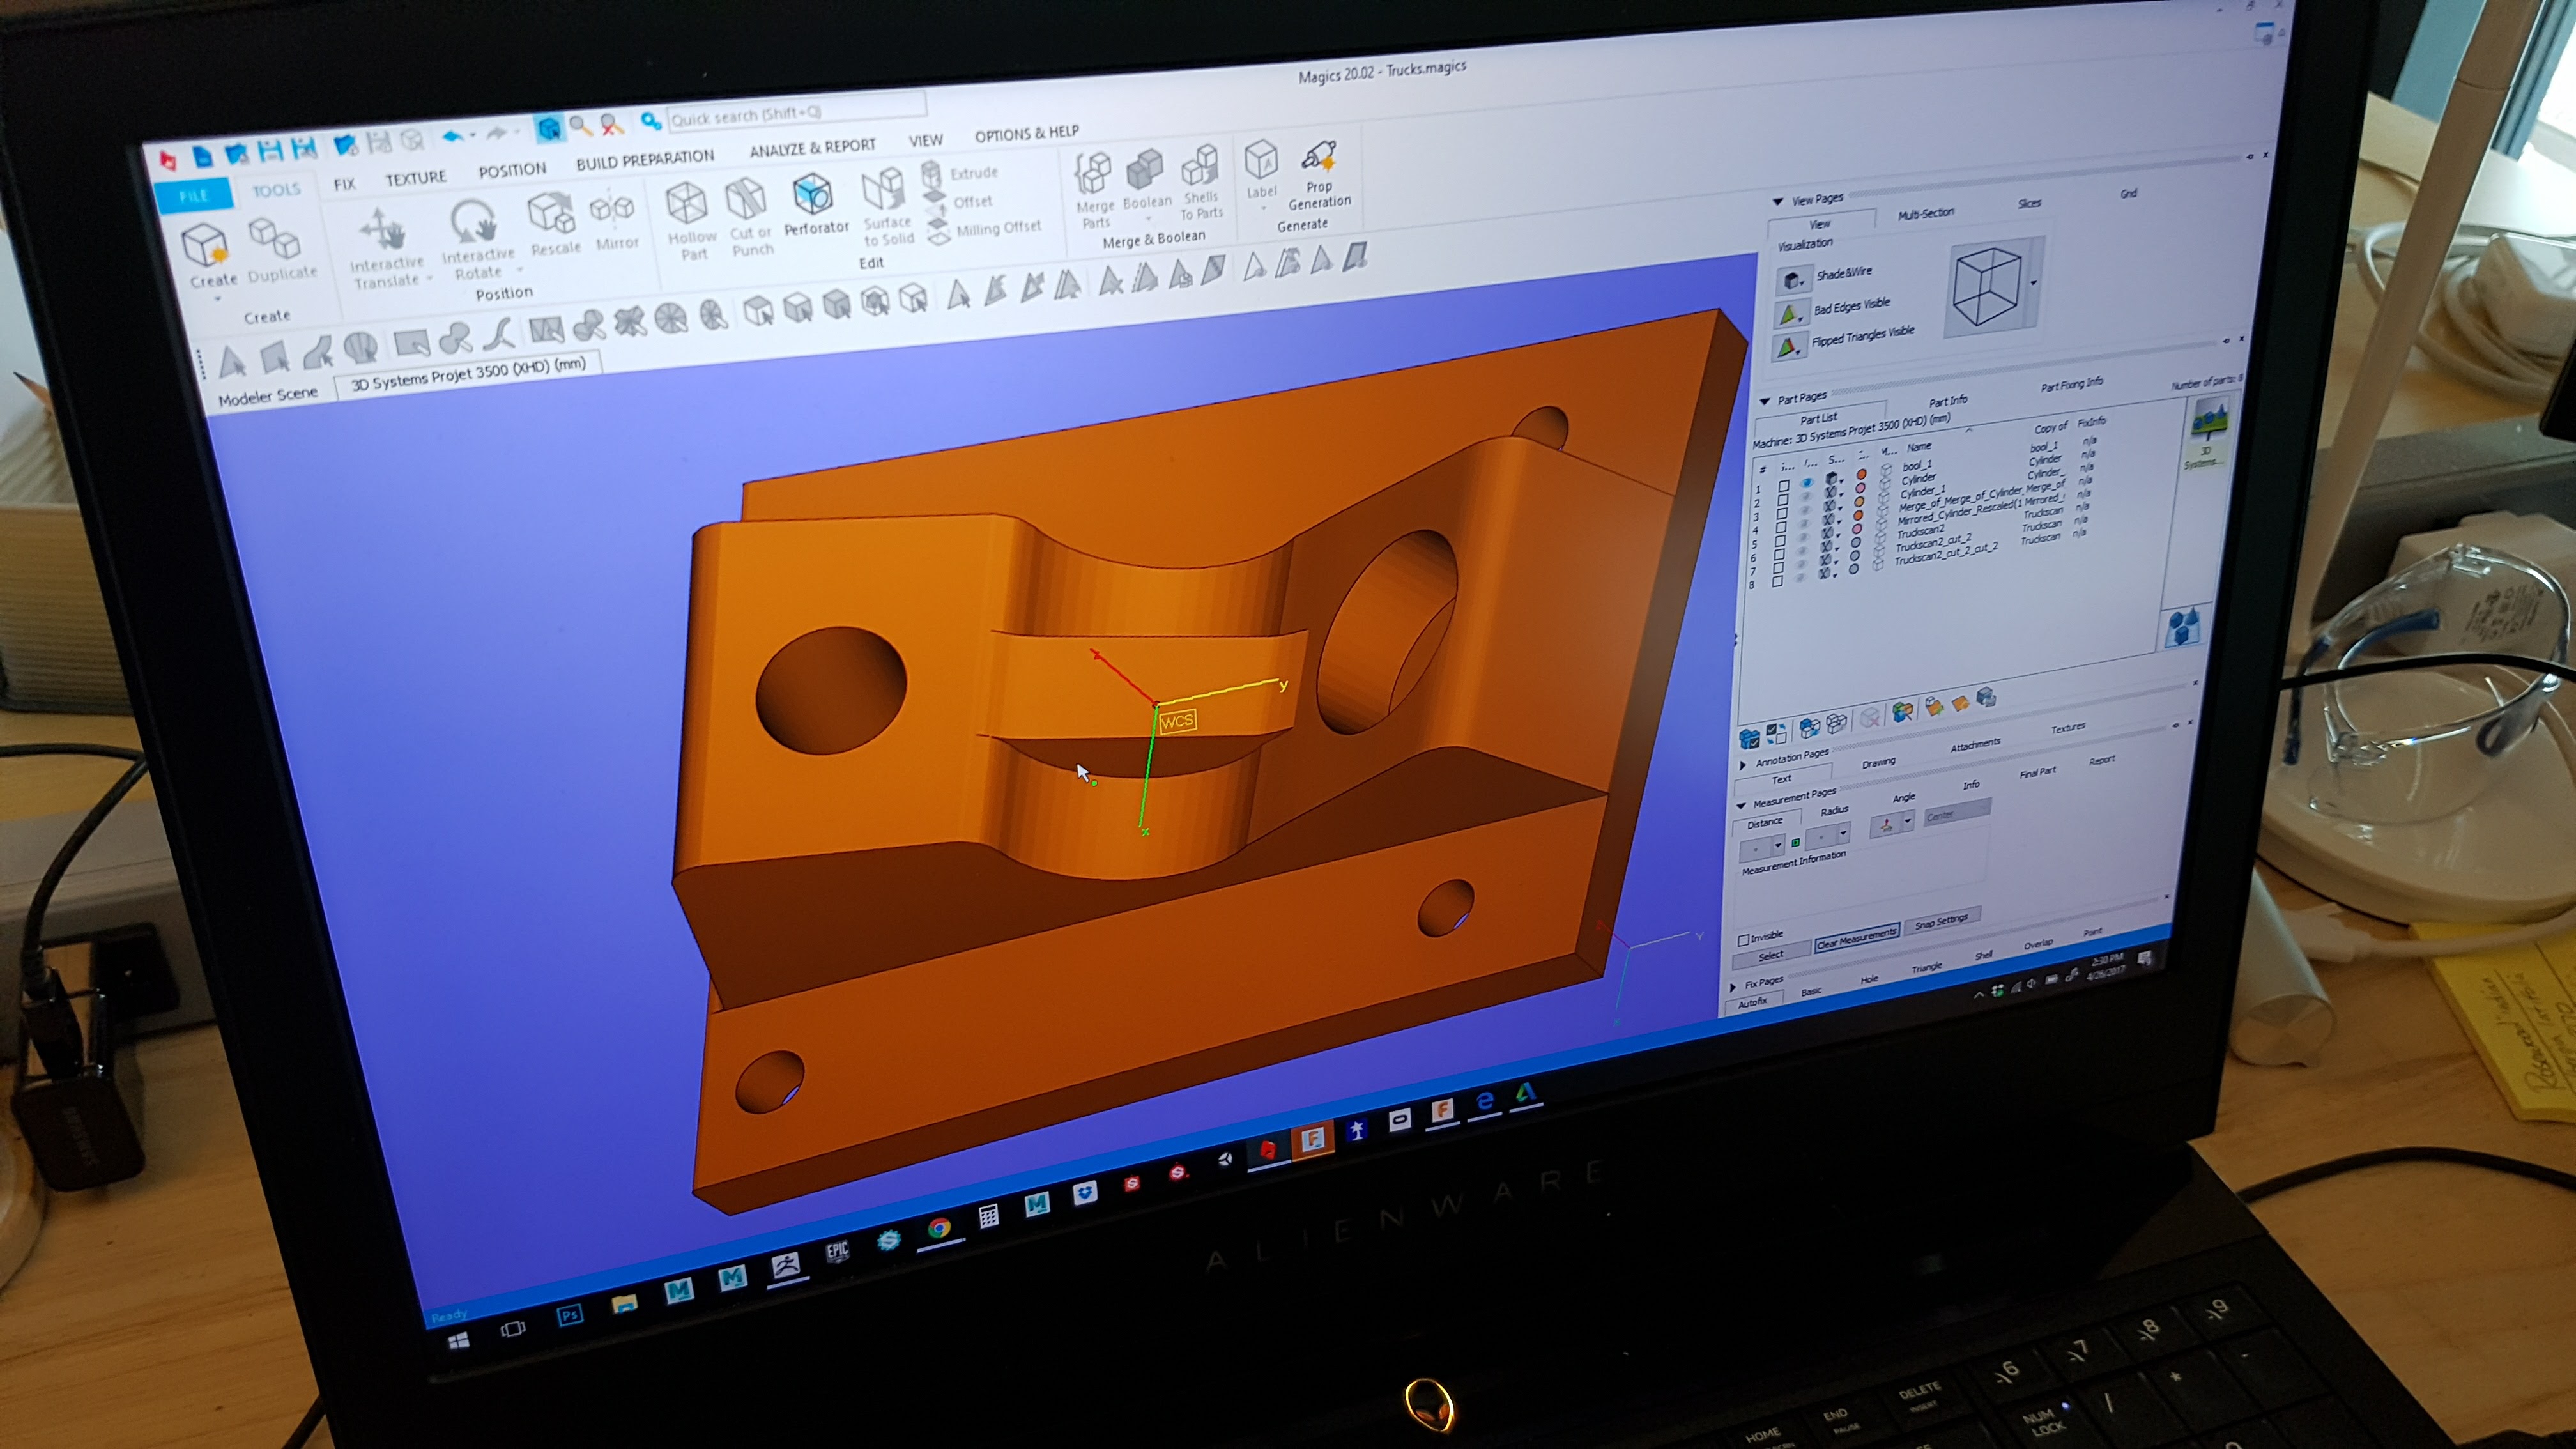Click the highlighted part selection mode icon

(550, 129)
